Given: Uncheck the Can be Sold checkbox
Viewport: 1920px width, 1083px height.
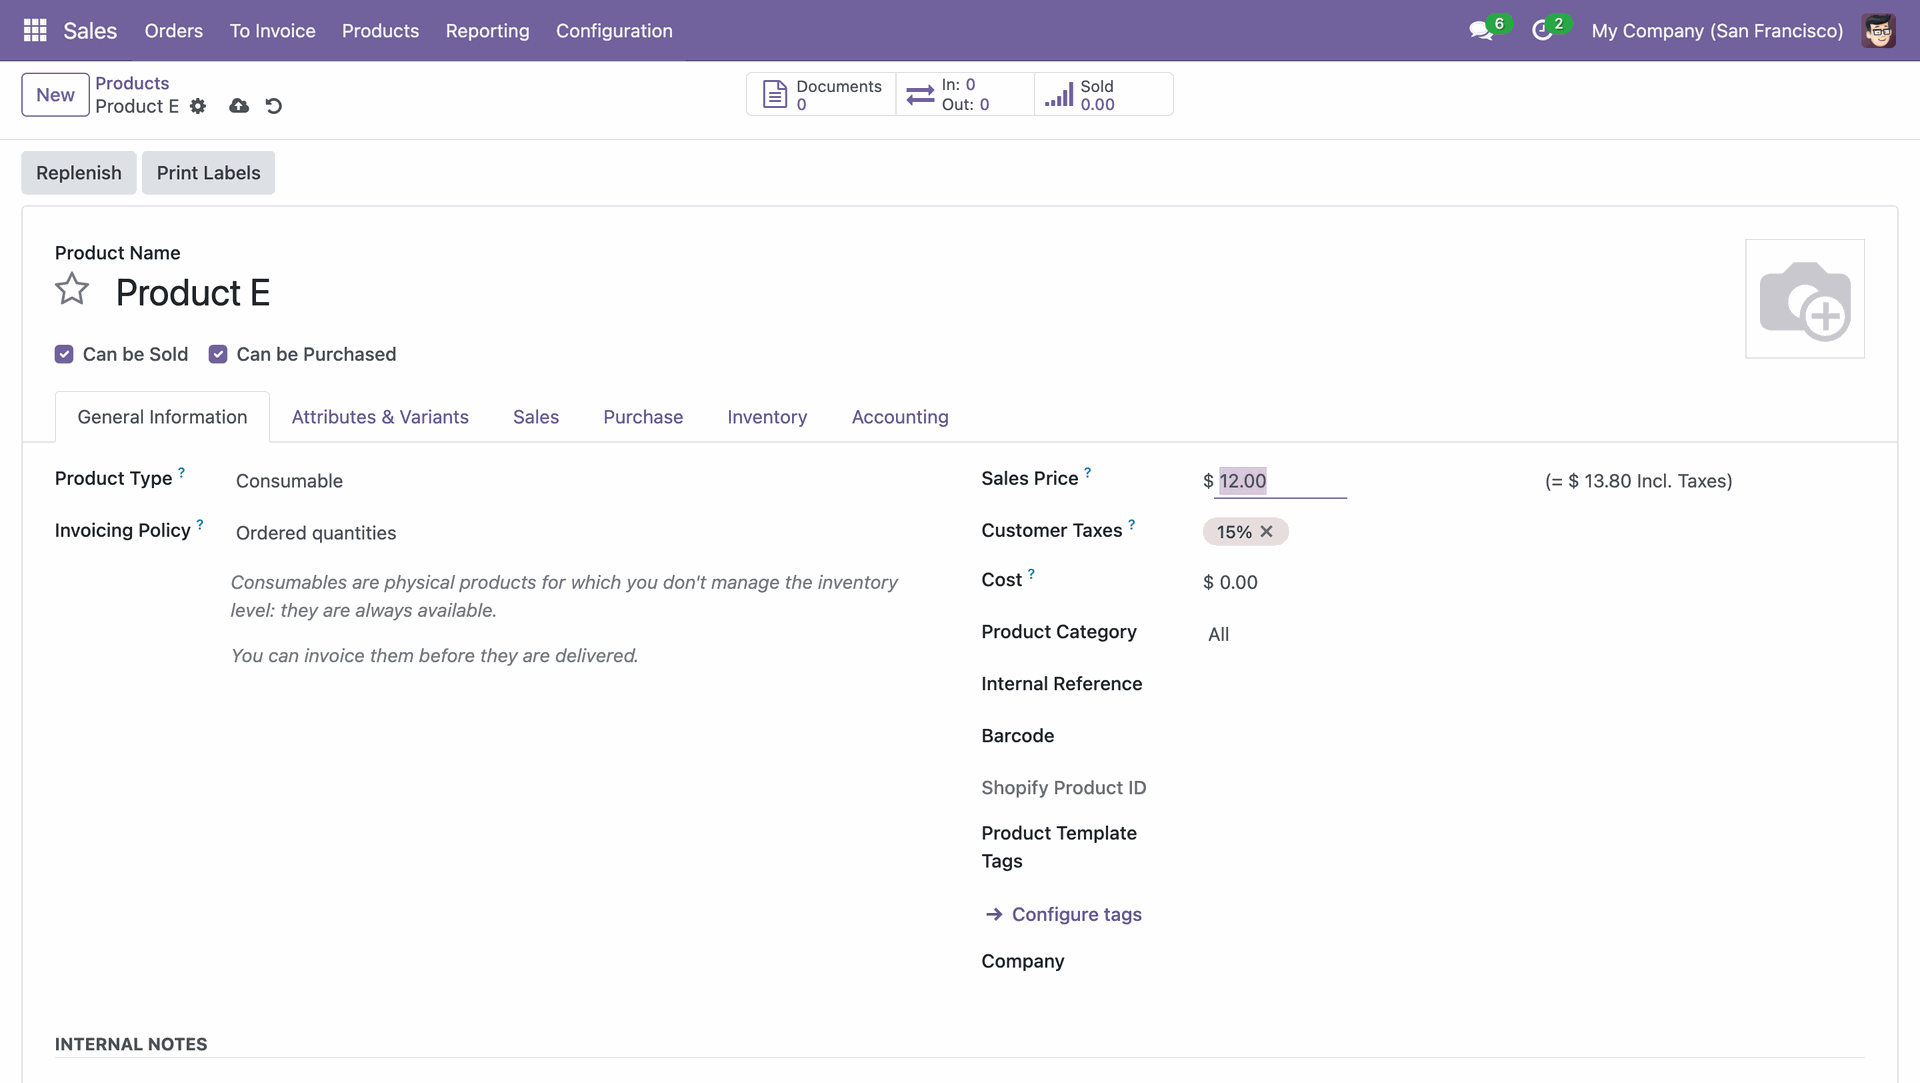Looking at the screenshot, I should coord(64,354).
